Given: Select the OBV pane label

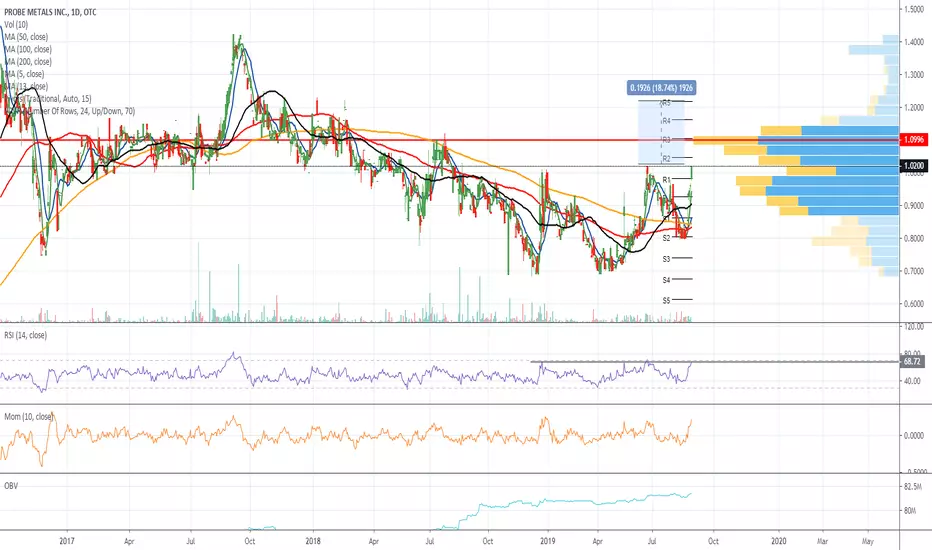Looking at the screenshot, I should click(x=11, y=486).
